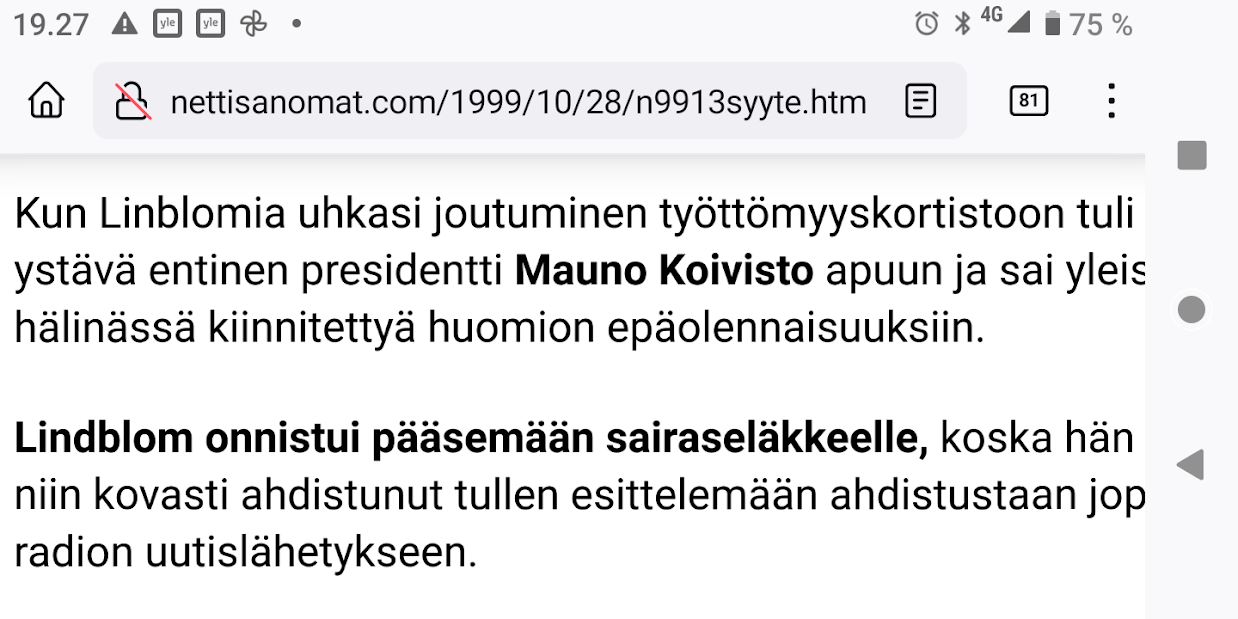Image resolution: width=1238 pixels, height=619 pixels.
Task: Tap the 4G signal strength indicator
Action: (x=1005, y=20)
